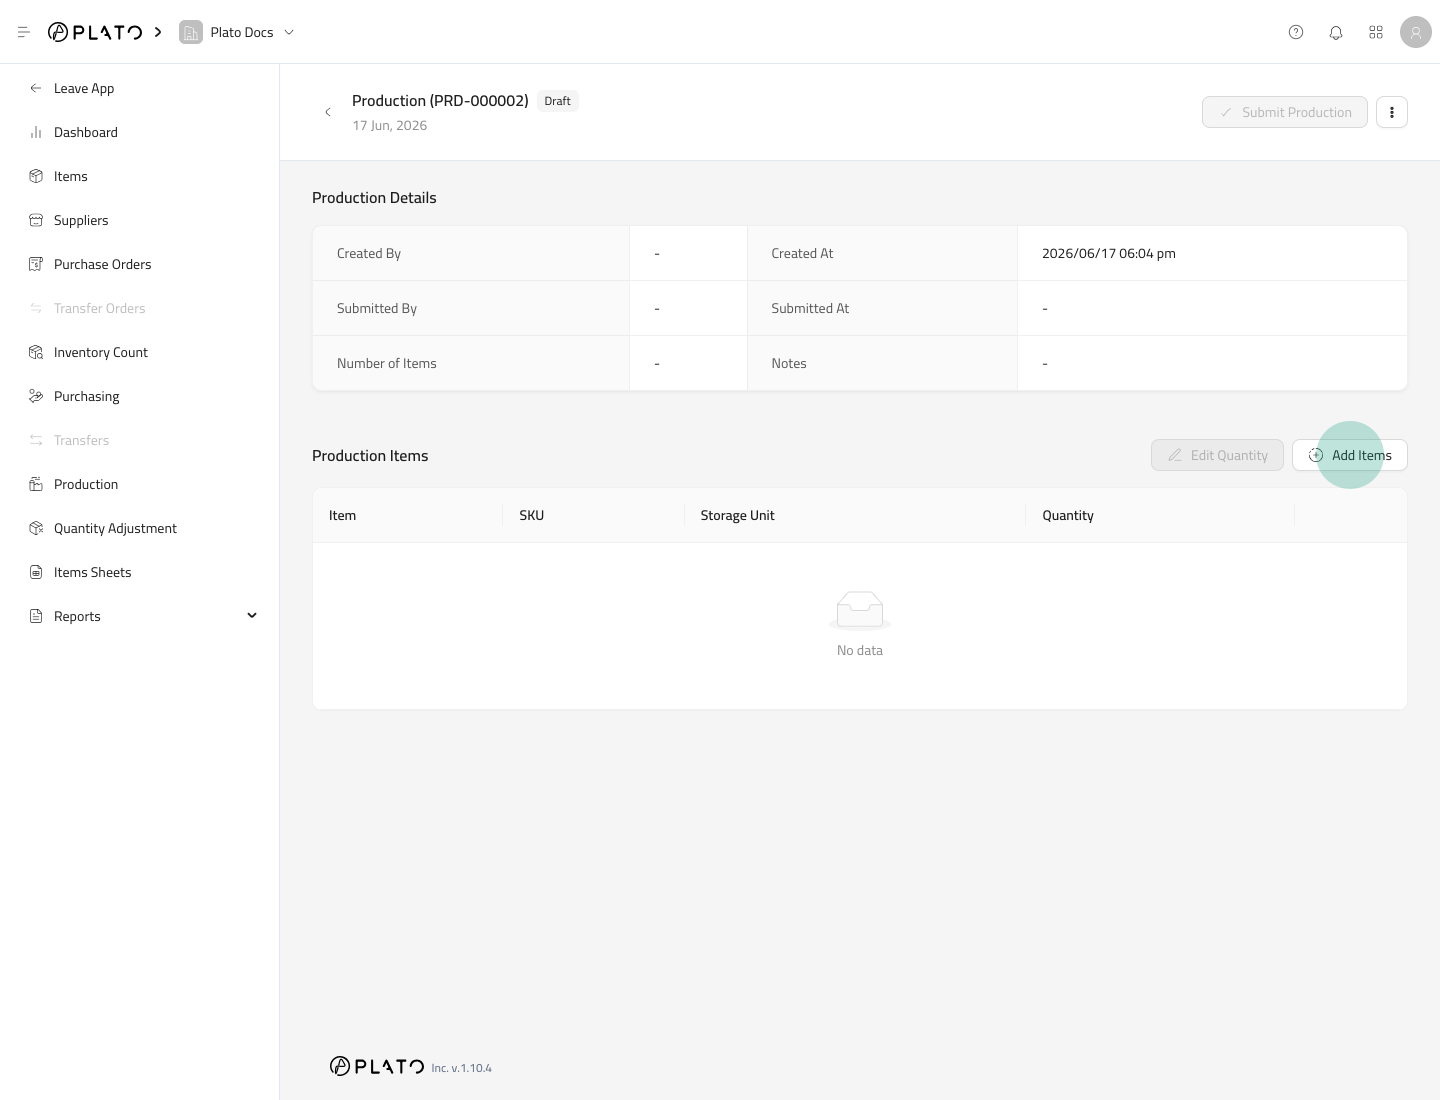
Task: Expand the Plato Docs workspace dropdown
Action: [289, 32]
